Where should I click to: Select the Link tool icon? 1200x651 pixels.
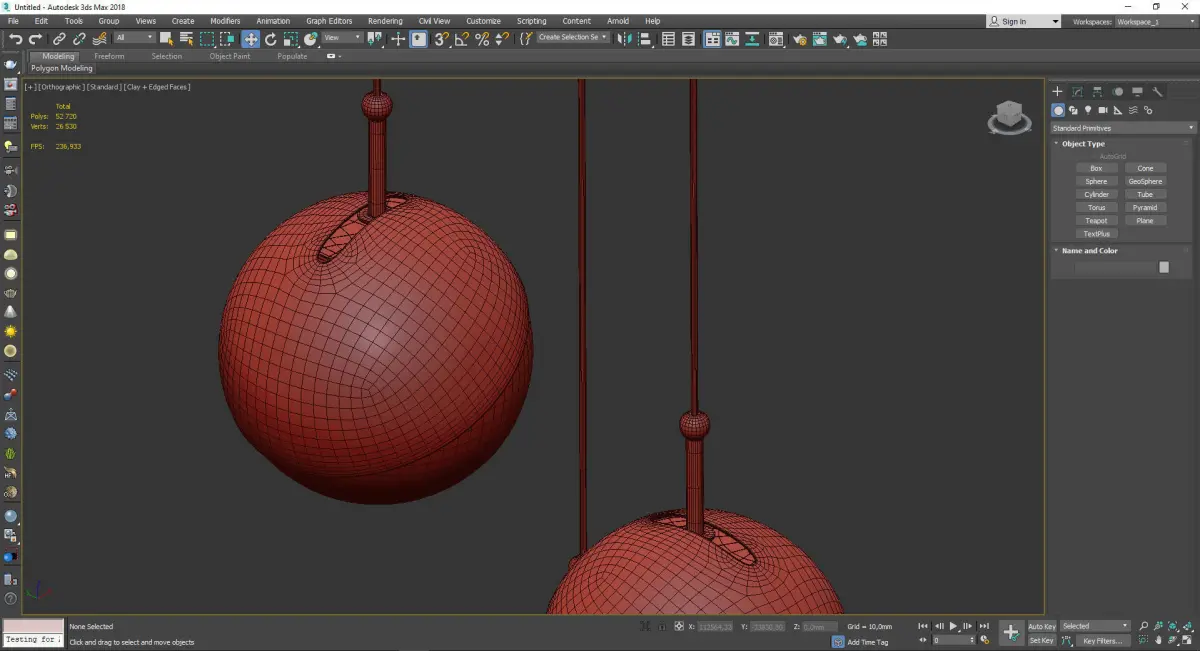coord(60,39)
